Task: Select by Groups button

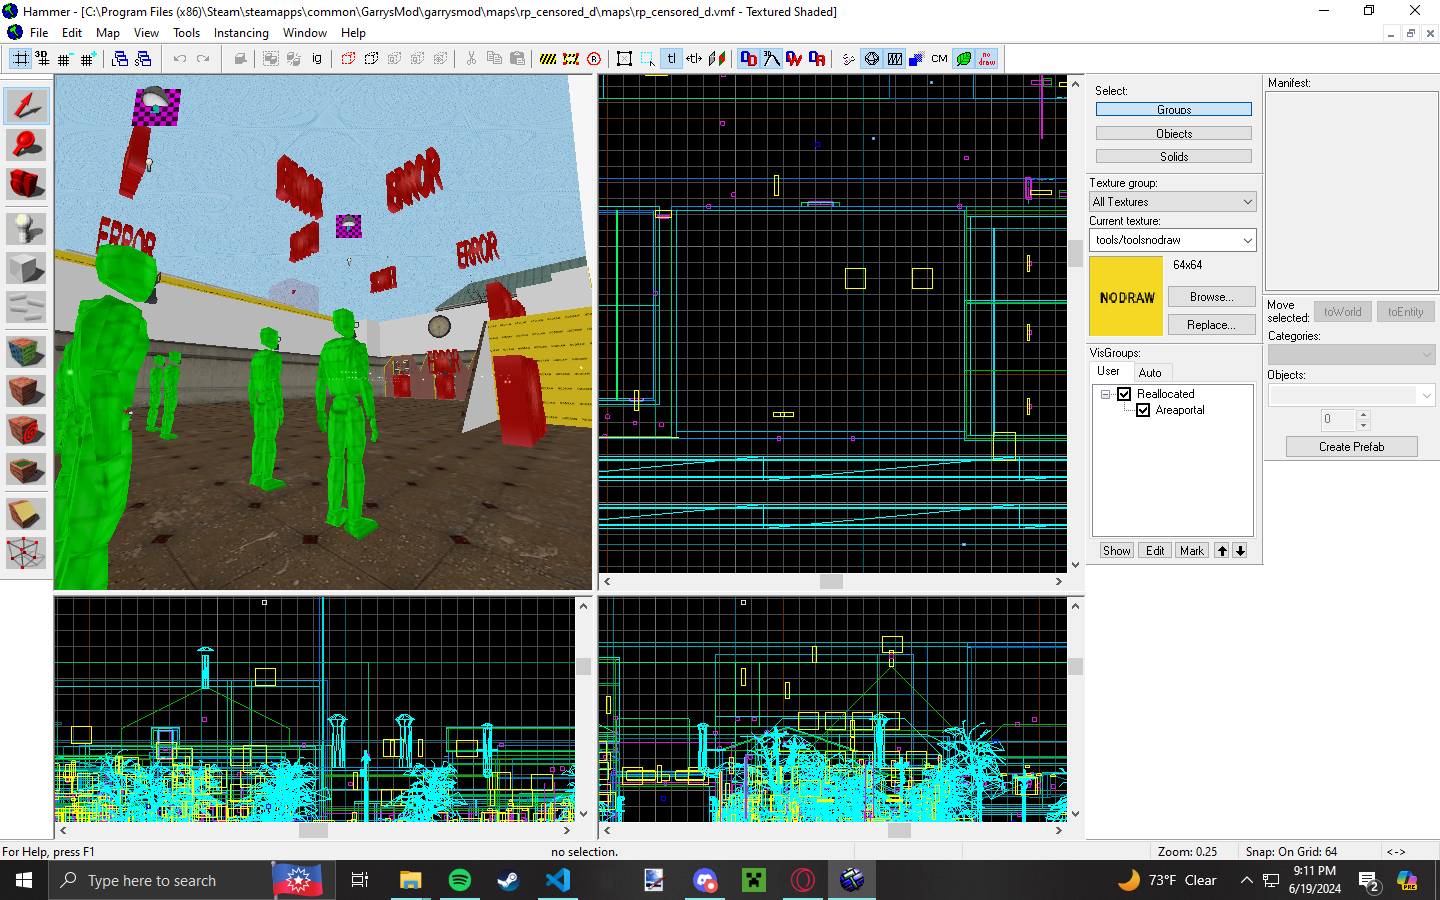Action: [x=1174, y=110]
